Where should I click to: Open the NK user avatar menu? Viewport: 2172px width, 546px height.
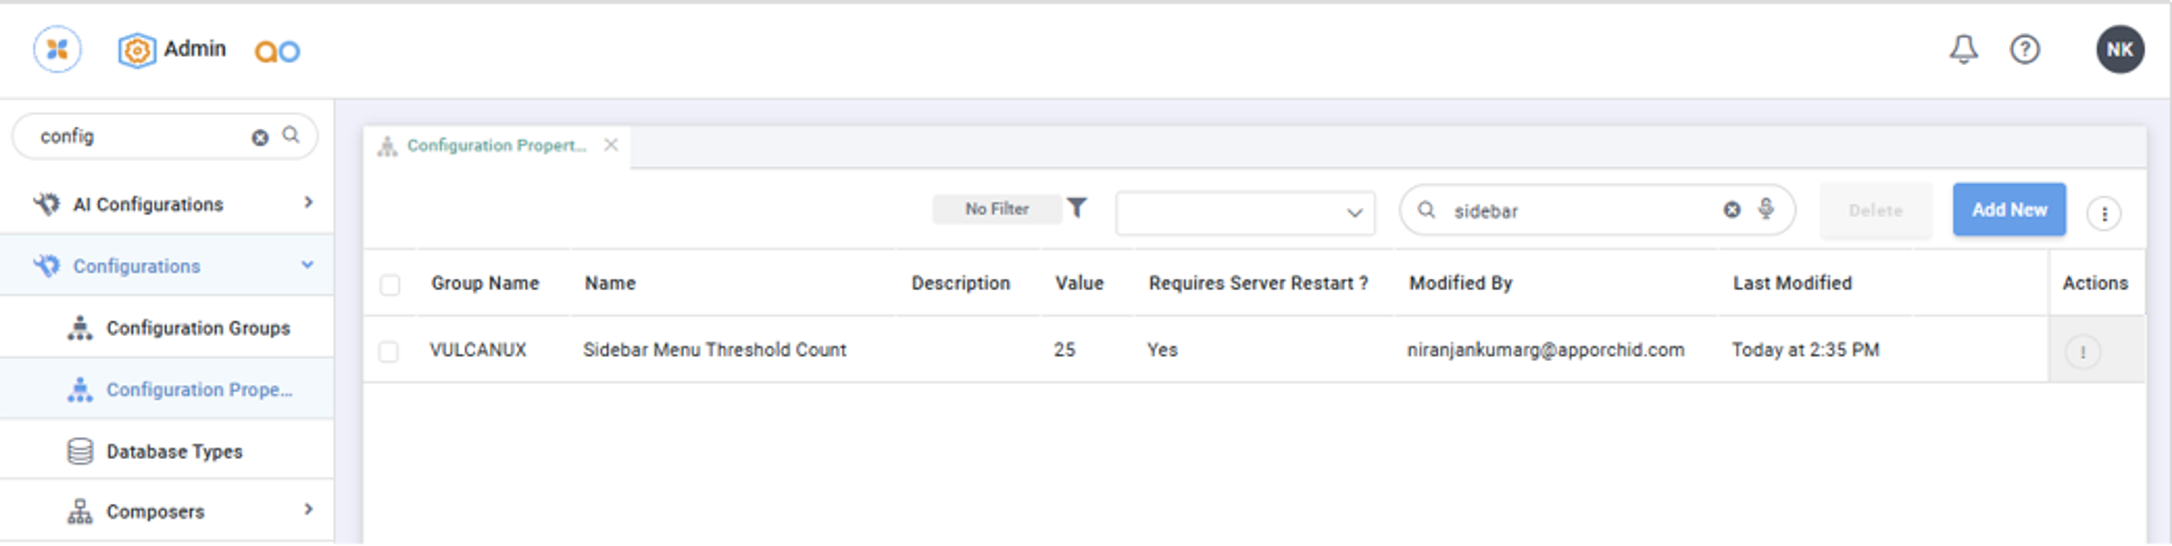2120,49
